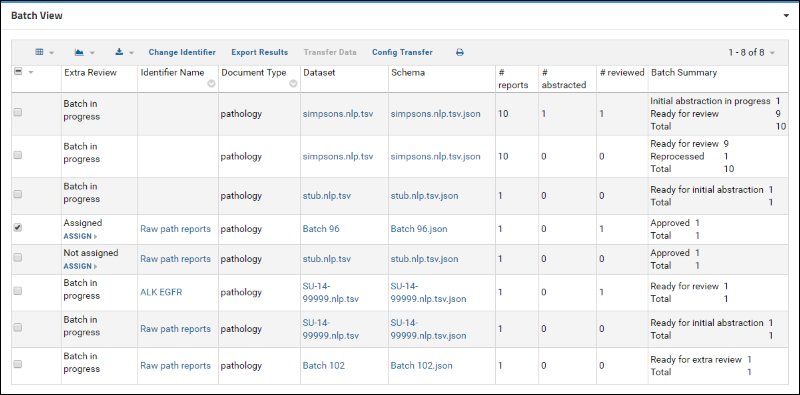Click the print icon in toolbar
Image resolution: width=800 pixels, height=395 pixels.
[460, 52]
